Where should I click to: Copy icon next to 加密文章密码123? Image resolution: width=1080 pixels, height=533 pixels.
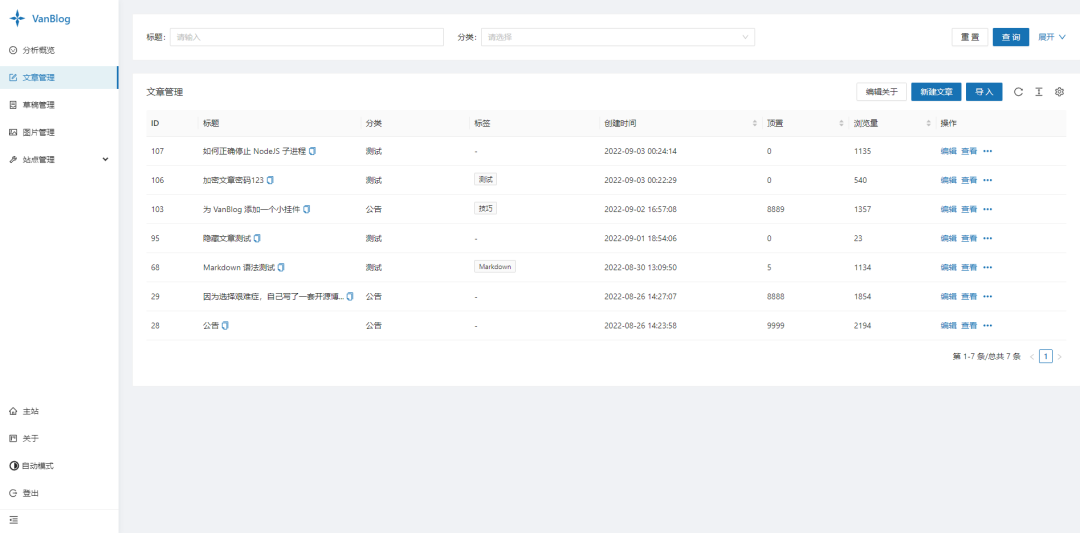pos(271,180)
